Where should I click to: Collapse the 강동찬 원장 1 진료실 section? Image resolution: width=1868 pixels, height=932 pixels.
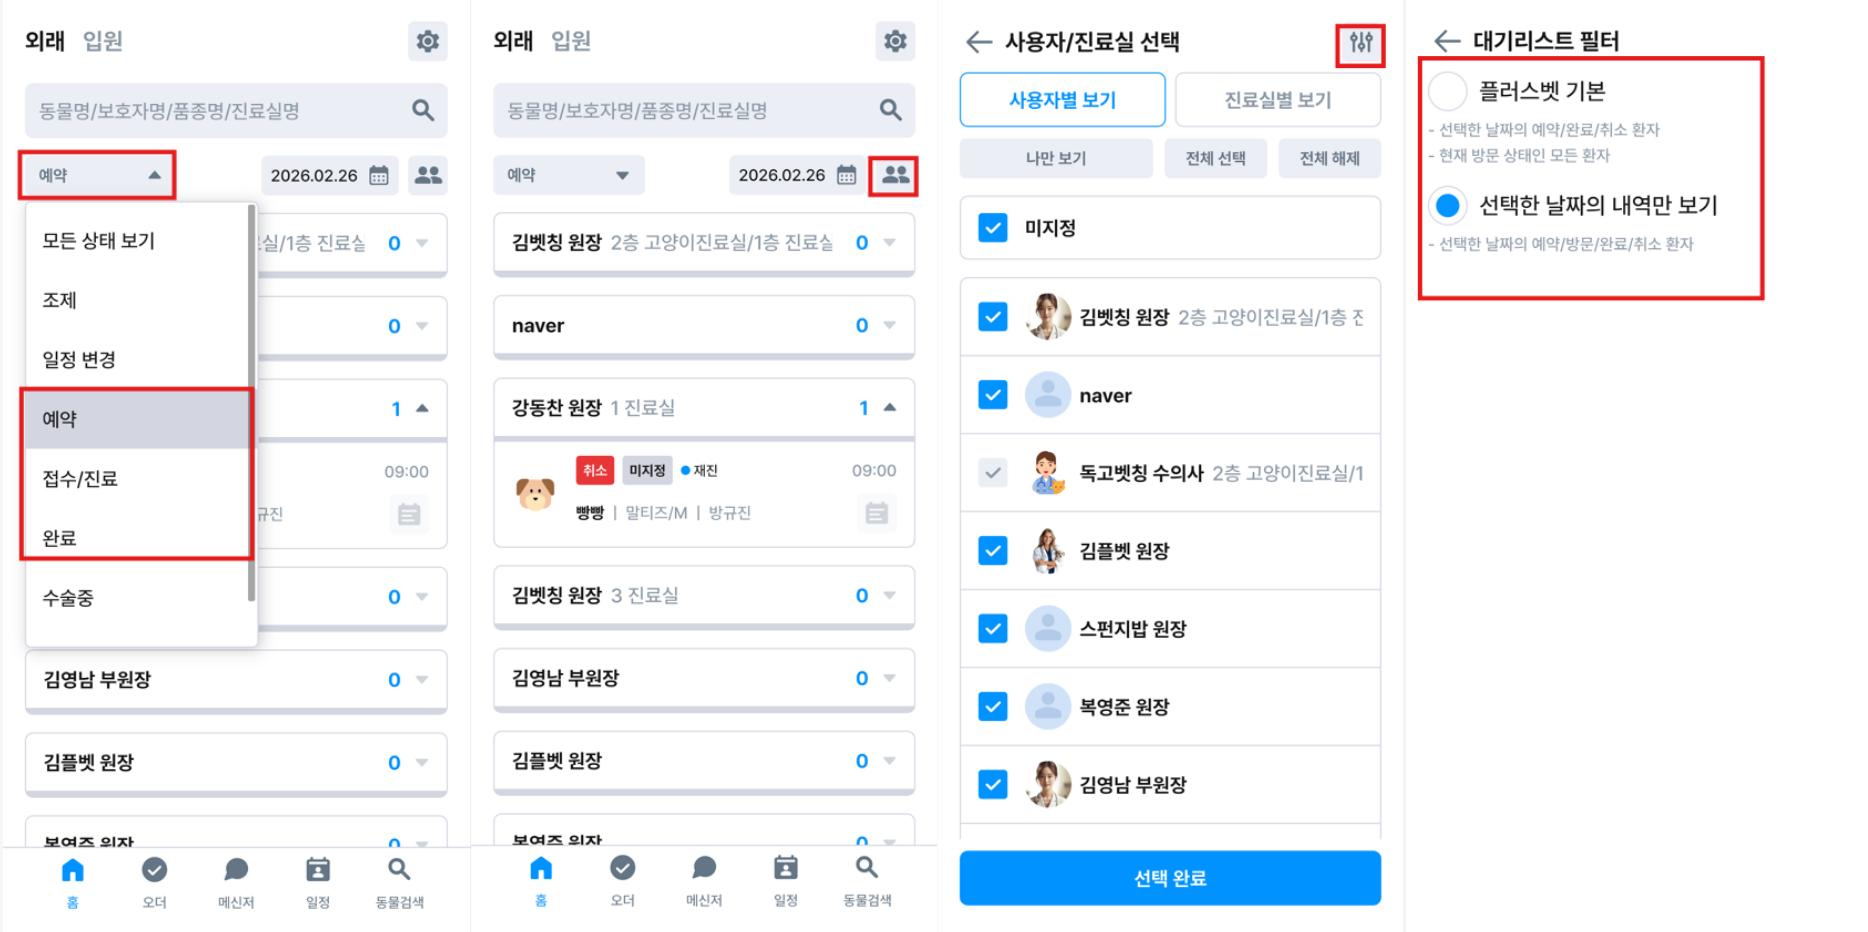pos(890,408)
